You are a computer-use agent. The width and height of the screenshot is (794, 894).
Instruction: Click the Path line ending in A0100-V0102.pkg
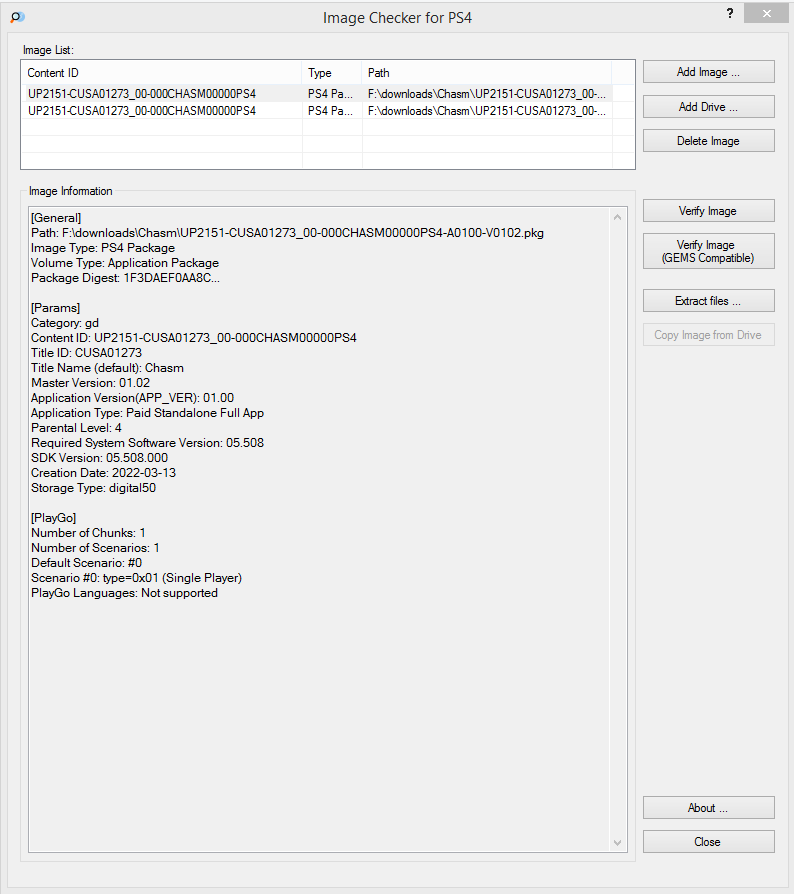click(287, 233)
